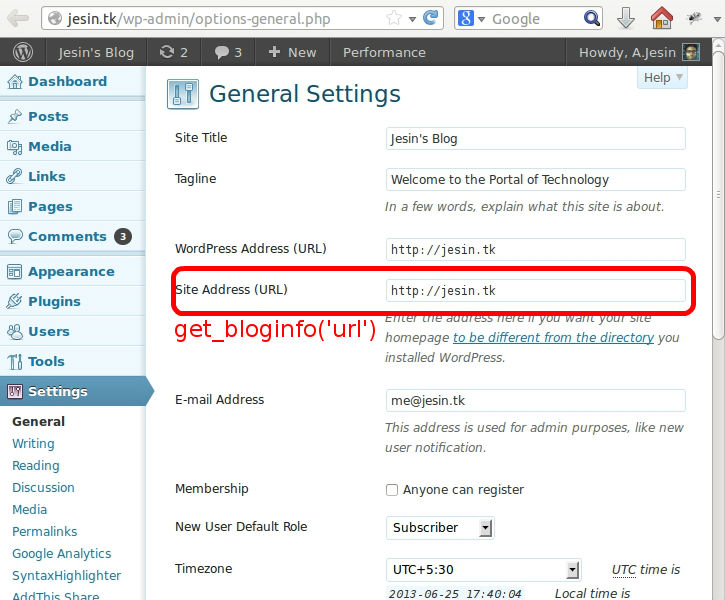Image resolution: width=725 pixels, height=600 pixels.
Task: Click WordPress Address URL field
Action: 535,250
